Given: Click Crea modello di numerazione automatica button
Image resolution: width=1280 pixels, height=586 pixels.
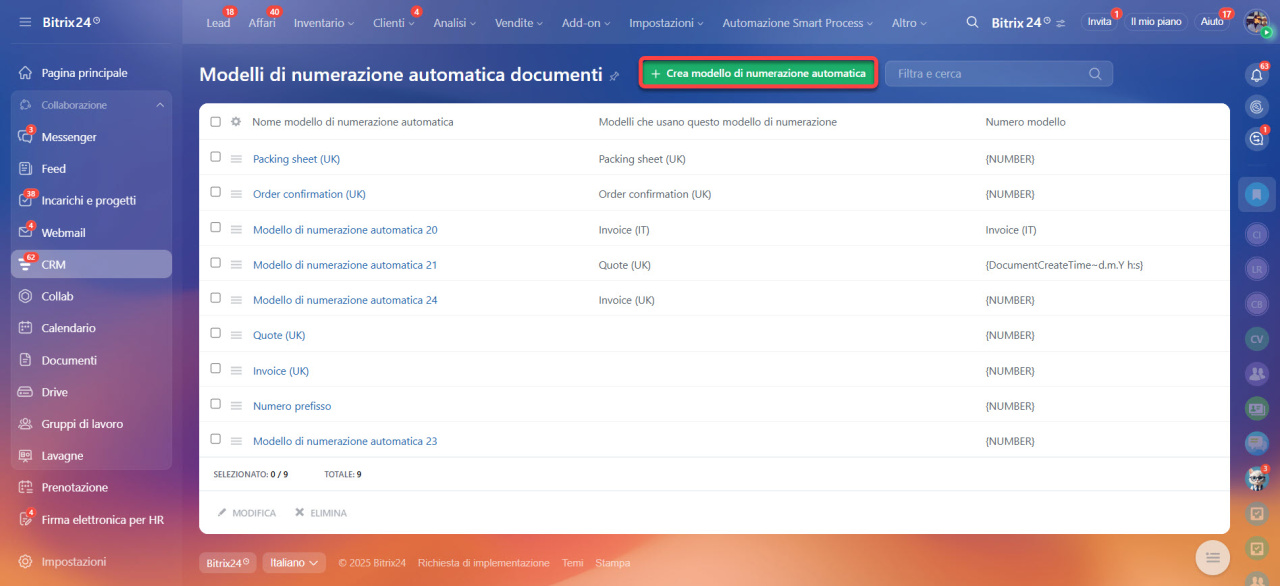Looking at the screenshot, I should click(x=758, y=73).
